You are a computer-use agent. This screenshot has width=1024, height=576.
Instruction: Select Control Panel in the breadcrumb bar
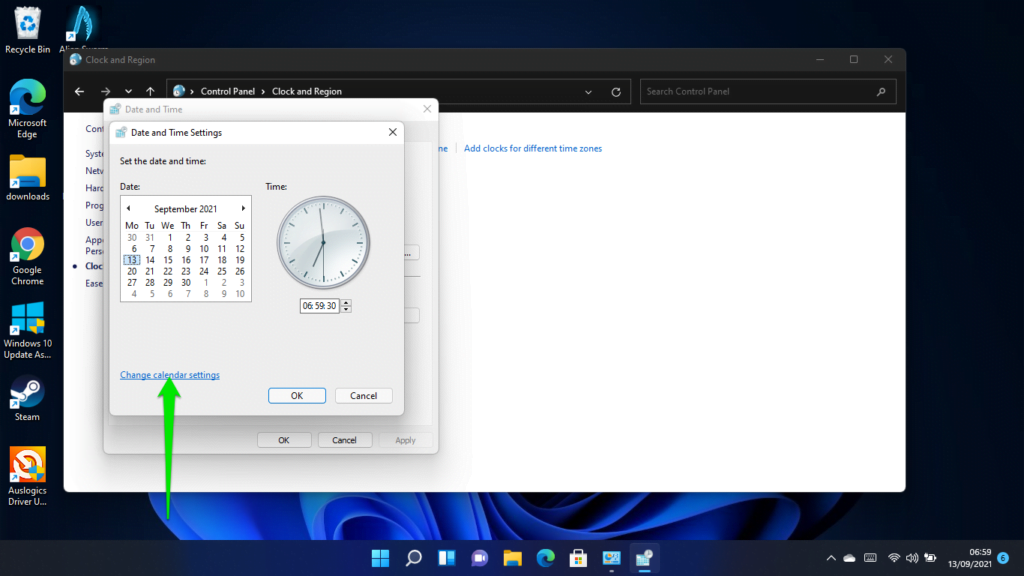228,91
